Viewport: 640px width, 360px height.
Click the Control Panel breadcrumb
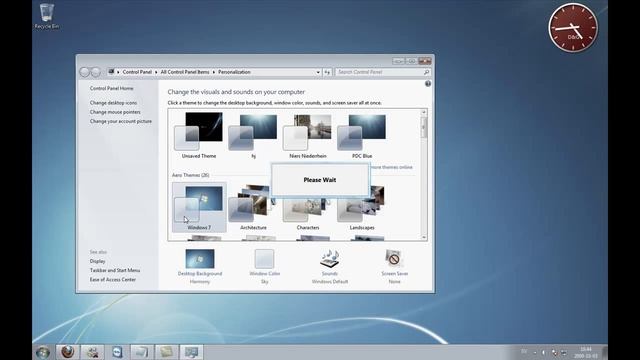pyautogui.click(x=137, y=72)
